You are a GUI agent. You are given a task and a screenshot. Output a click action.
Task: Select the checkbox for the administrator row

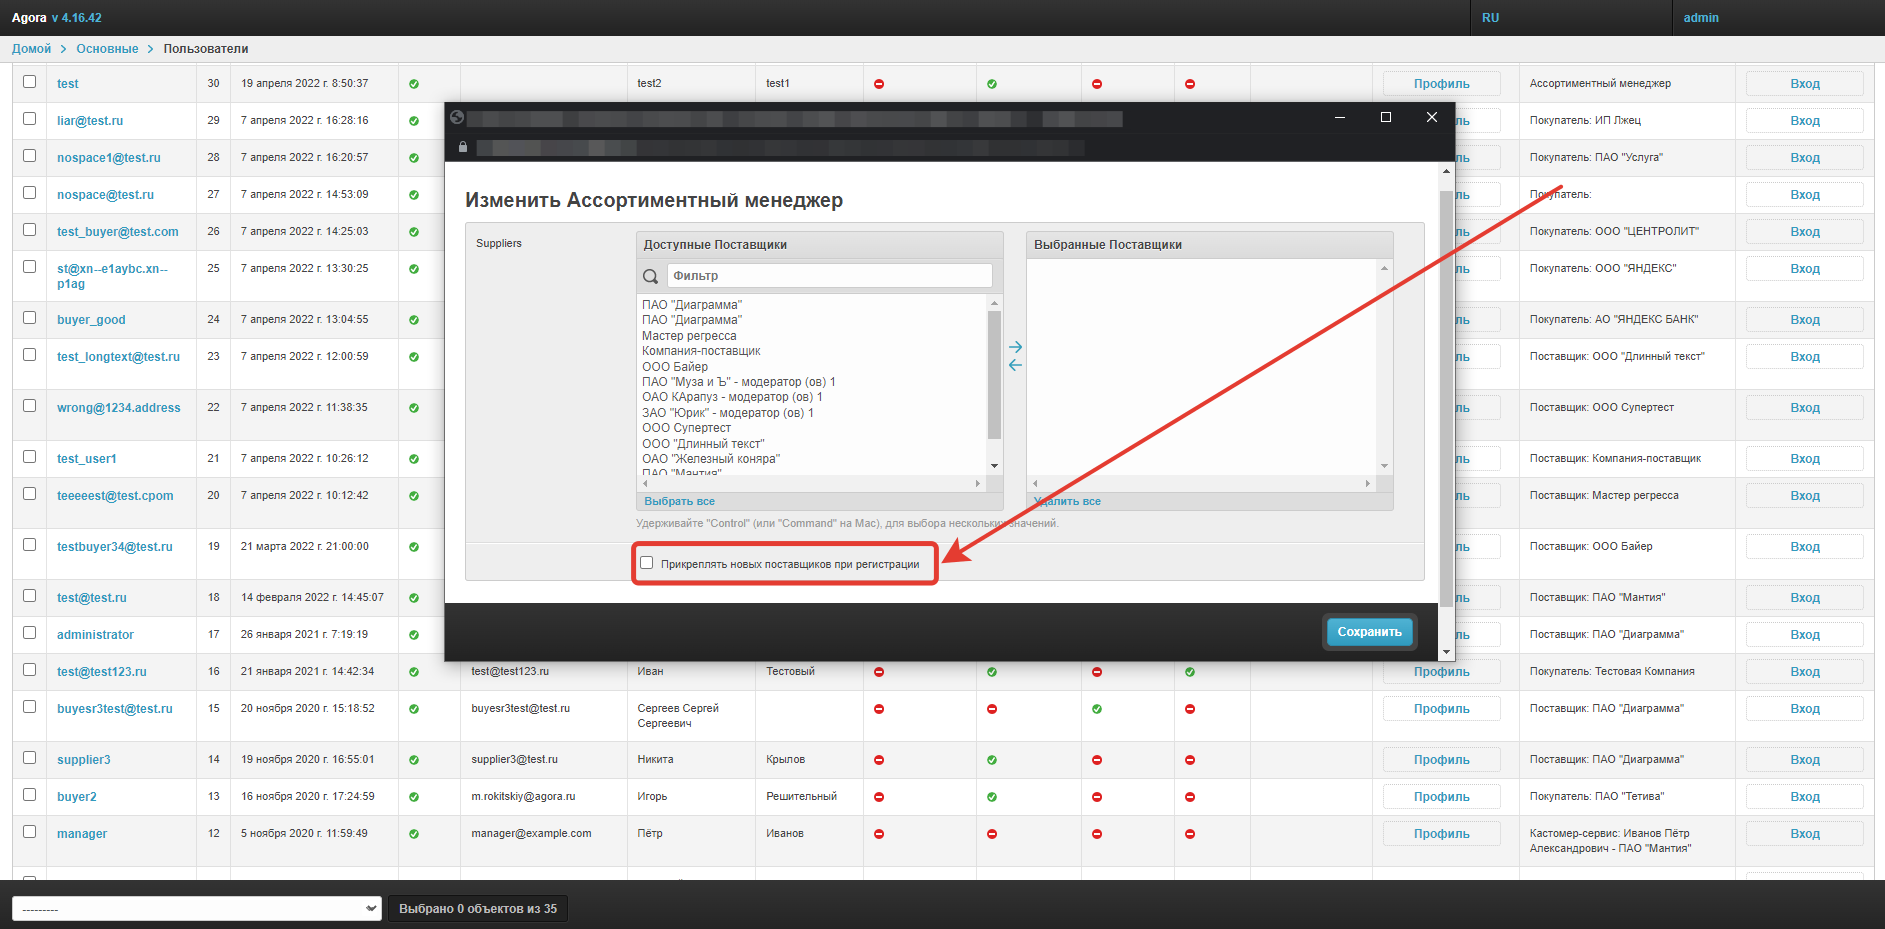tap(30, 633)
